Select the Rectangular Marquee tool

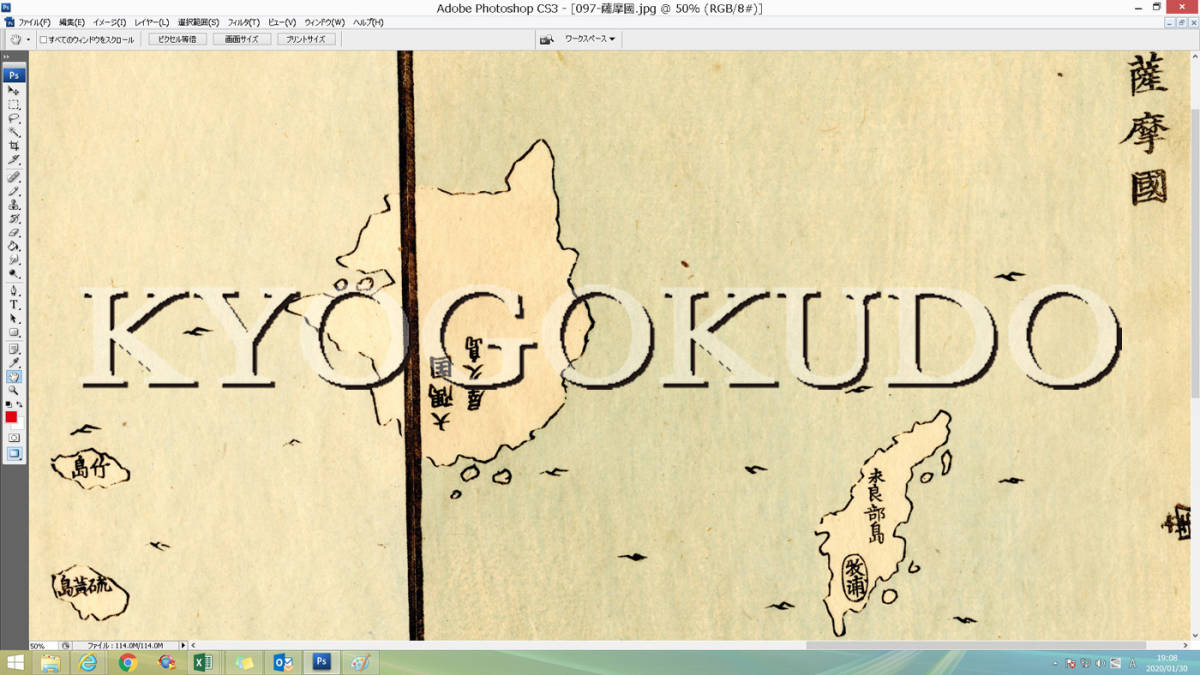[x=14, y=104]
